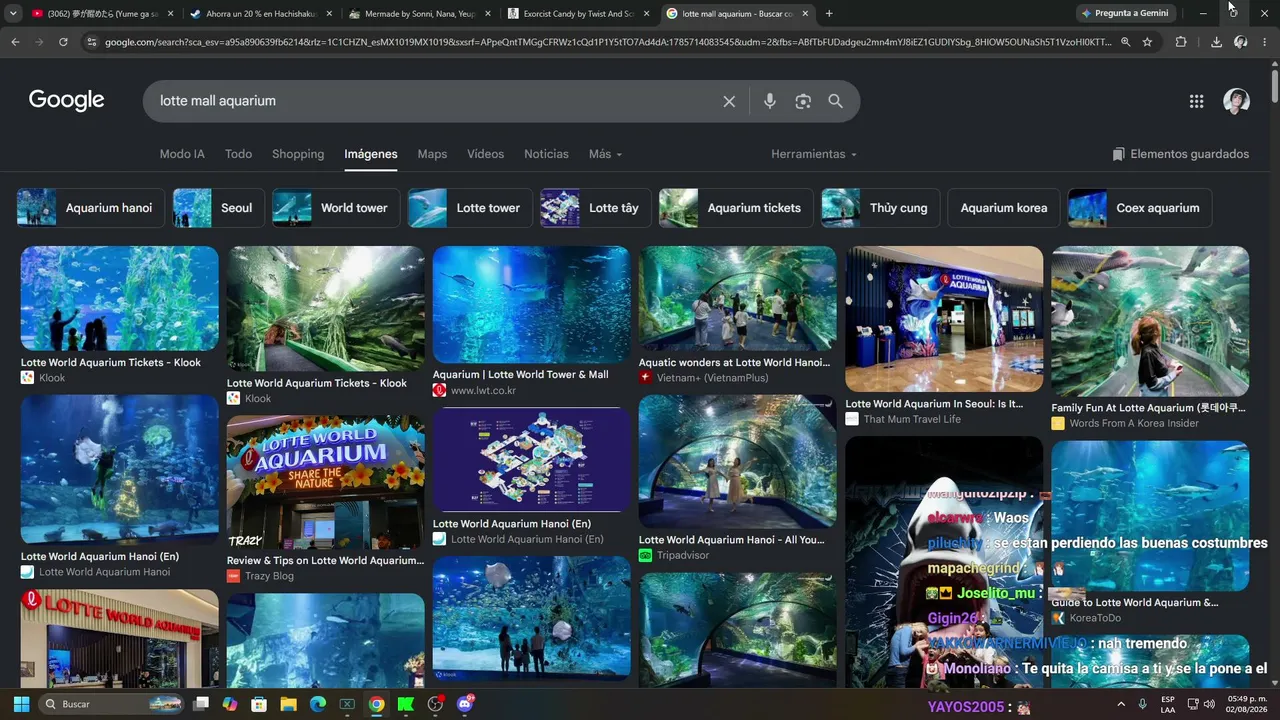This screenshot has height=720, width=1280.
Task: Open Aquatic wonders at Lotte World Hanoi link
Action: pyautogui.click(x=735, y=363)
